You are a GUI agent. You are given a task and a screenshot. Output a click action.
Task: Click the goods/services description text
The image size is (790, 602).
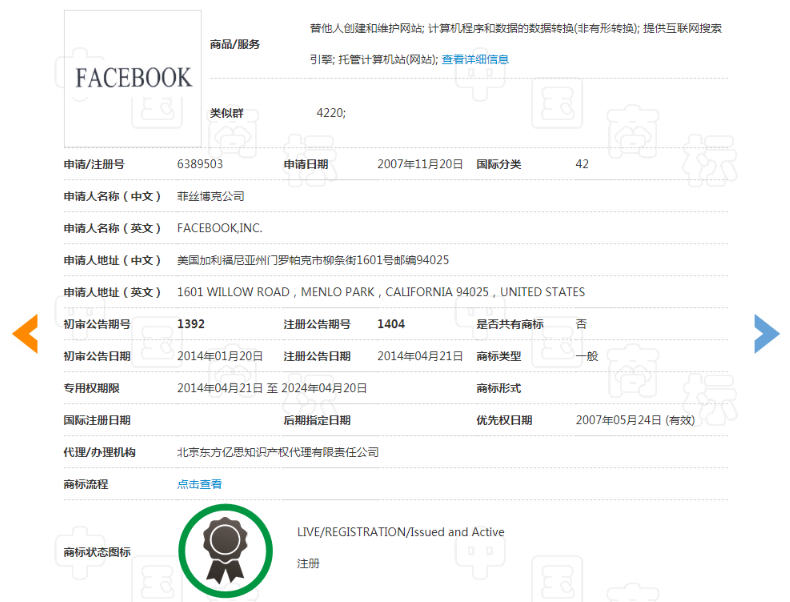coord(516,44)
